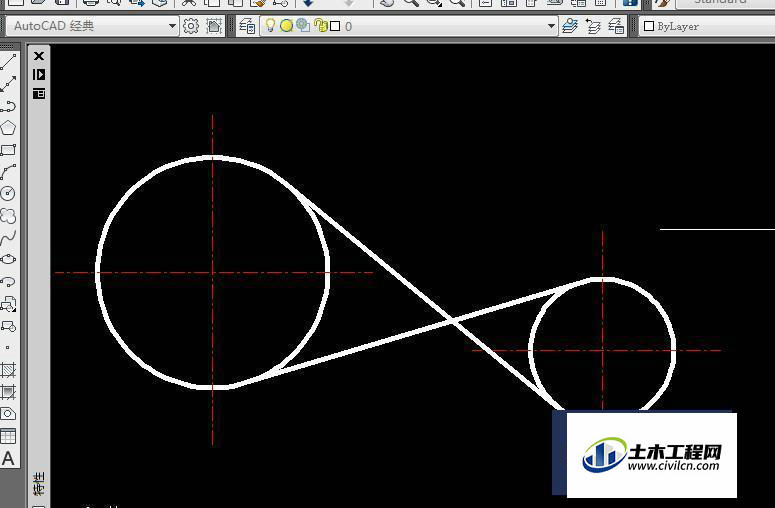
Task: Select the Construction Line tool
Action: 8,84
